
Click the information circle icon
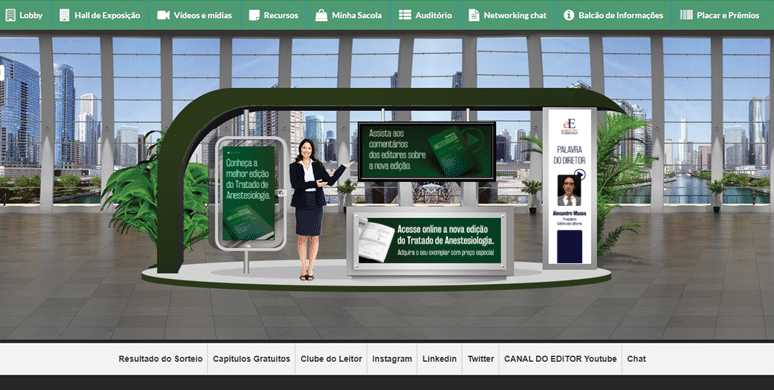[x=569, y=15]
